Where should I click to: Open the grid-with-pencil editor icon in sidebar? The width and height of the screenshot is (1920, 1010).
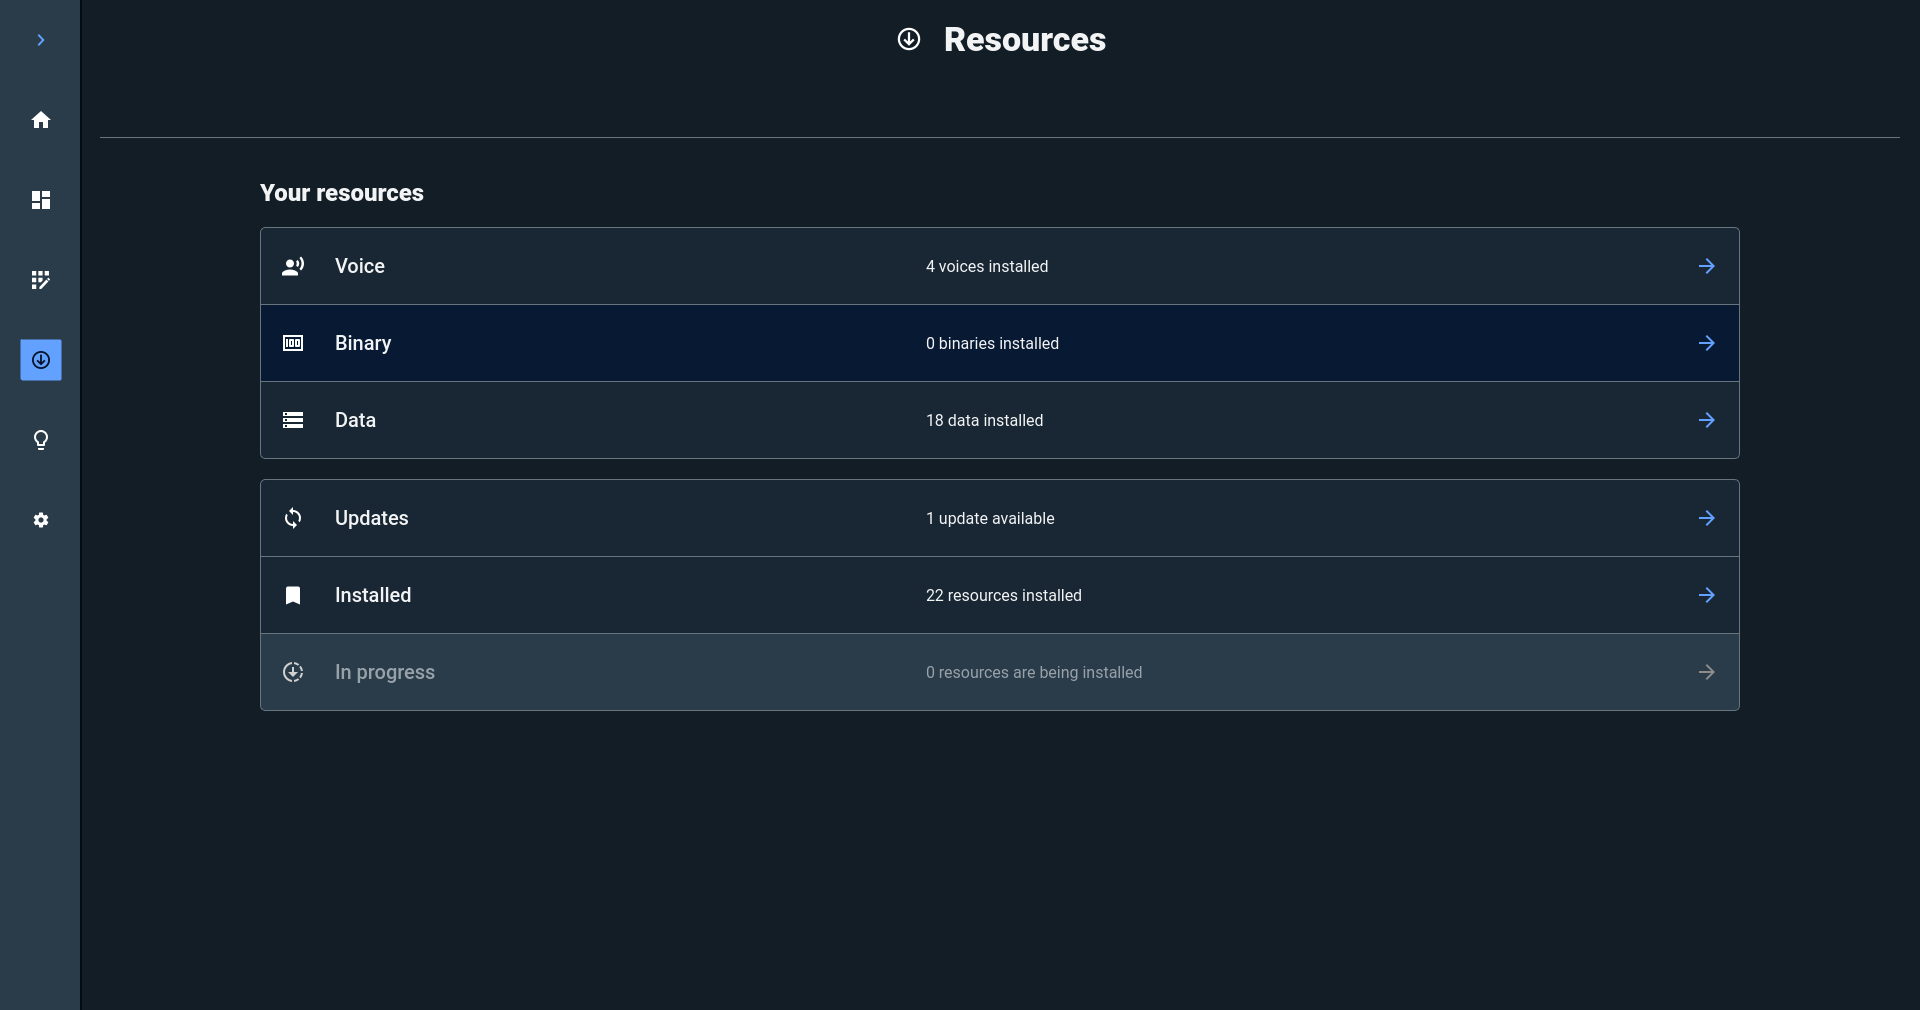pyautogui.click(x=41, y=280)
